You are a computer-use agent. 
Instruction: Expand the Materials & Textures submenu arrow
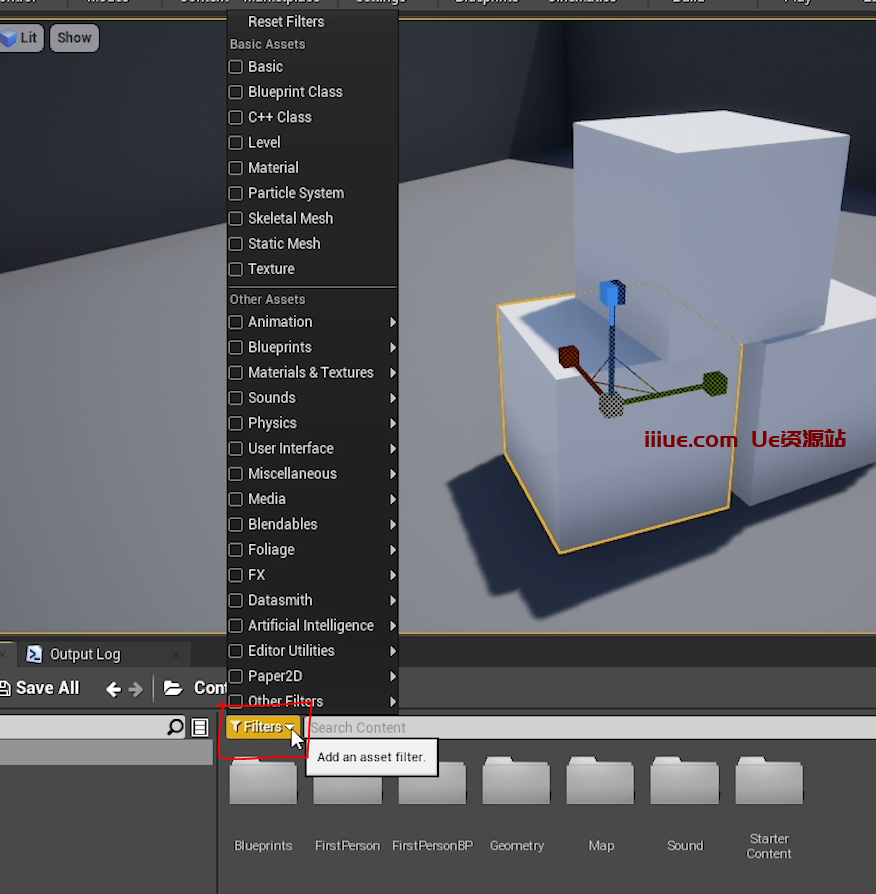(393, 373)
